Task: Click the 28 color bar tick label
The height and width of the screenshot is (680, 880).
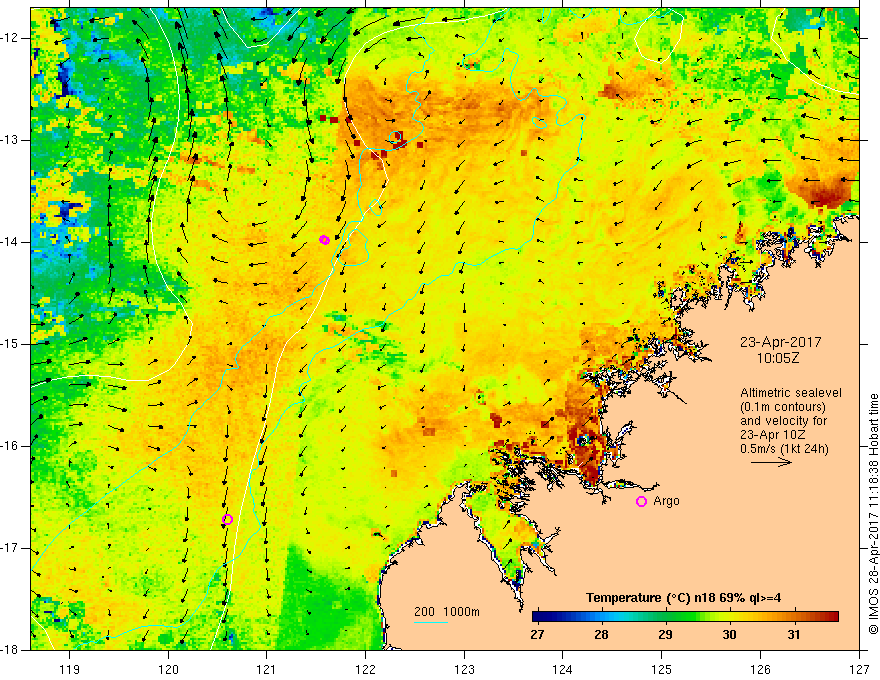Action: pos(601,635)
